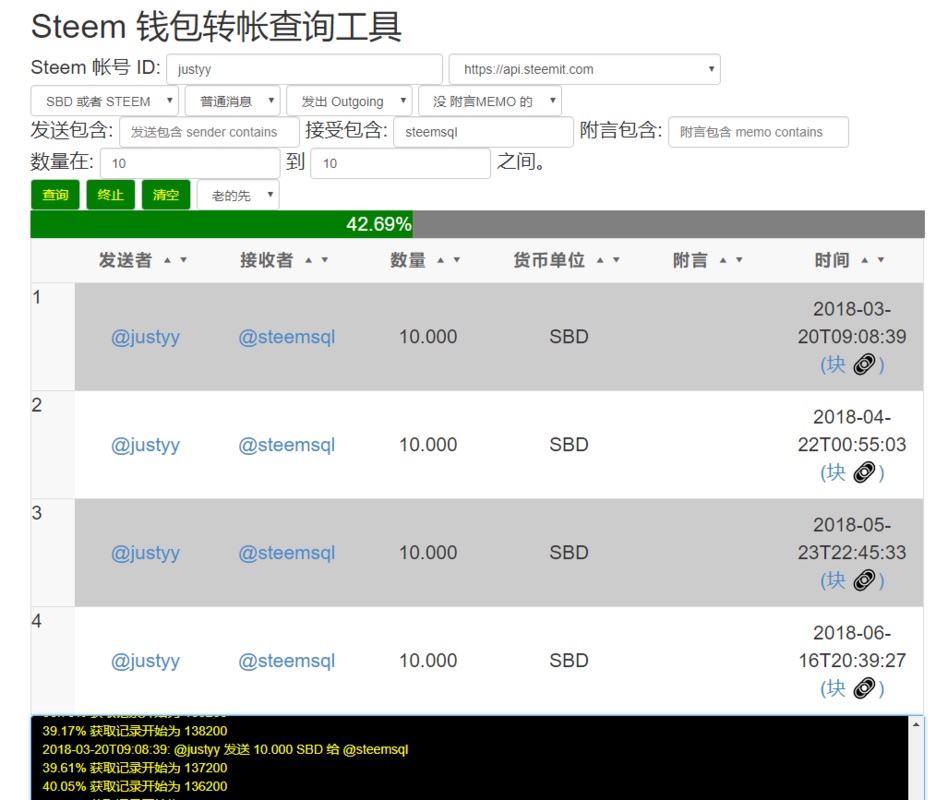Focus the Steem 帐号 ID input field
The height and width of the screenshot is (800, 928).
pyautogui.click(x=304, y=70)
